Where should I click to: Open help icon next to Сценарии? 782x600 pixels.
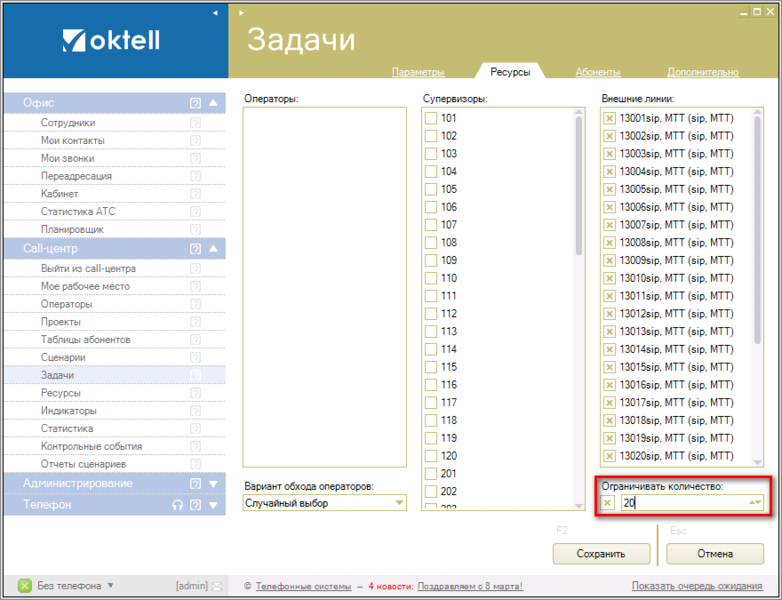[x=196, y=358]
